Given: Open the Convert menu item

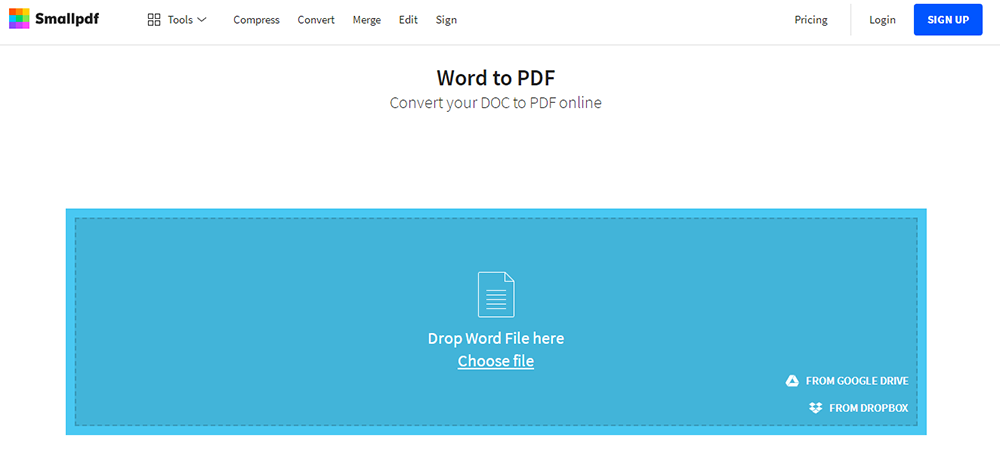Looking at the screenshot, I should pyautogui.click(x=316, y=20).
